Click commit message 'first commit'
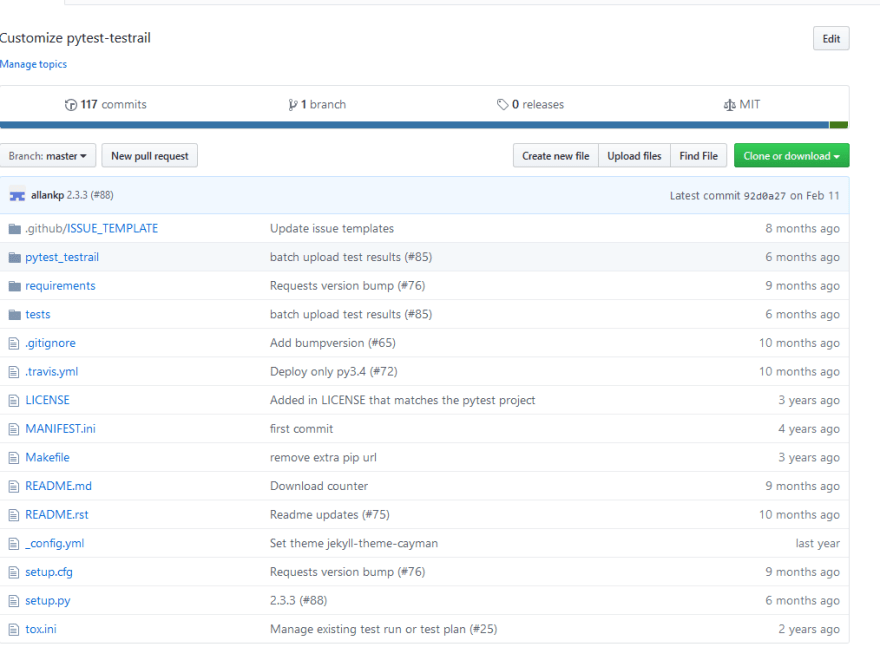Screen dimensions: 880x647 (x=301, y=429)
